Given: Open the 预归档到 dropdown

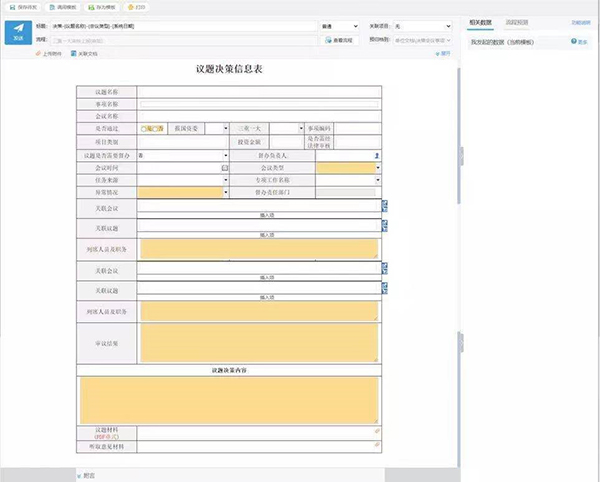Looking at the screenshot, I should click(x=423, y=40).
